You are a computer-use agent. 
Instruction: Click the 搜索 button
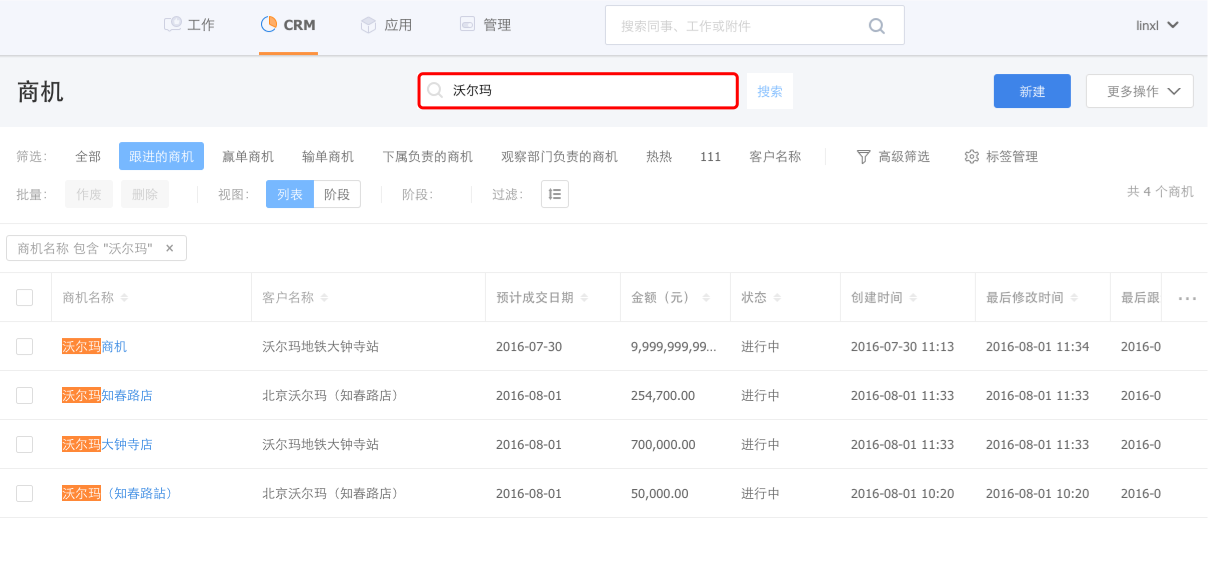pyautogui.click(x=770, y=91)
